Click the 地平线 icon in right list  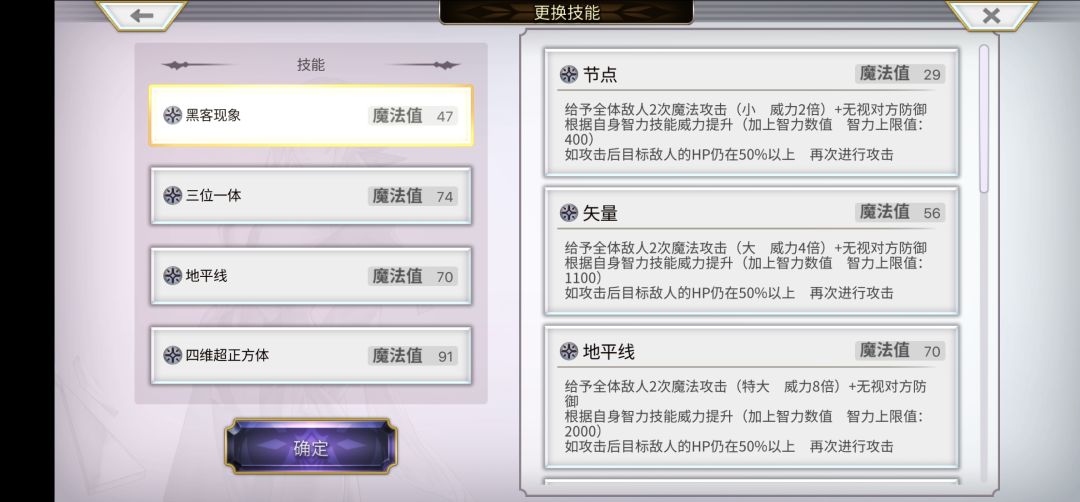568,351
